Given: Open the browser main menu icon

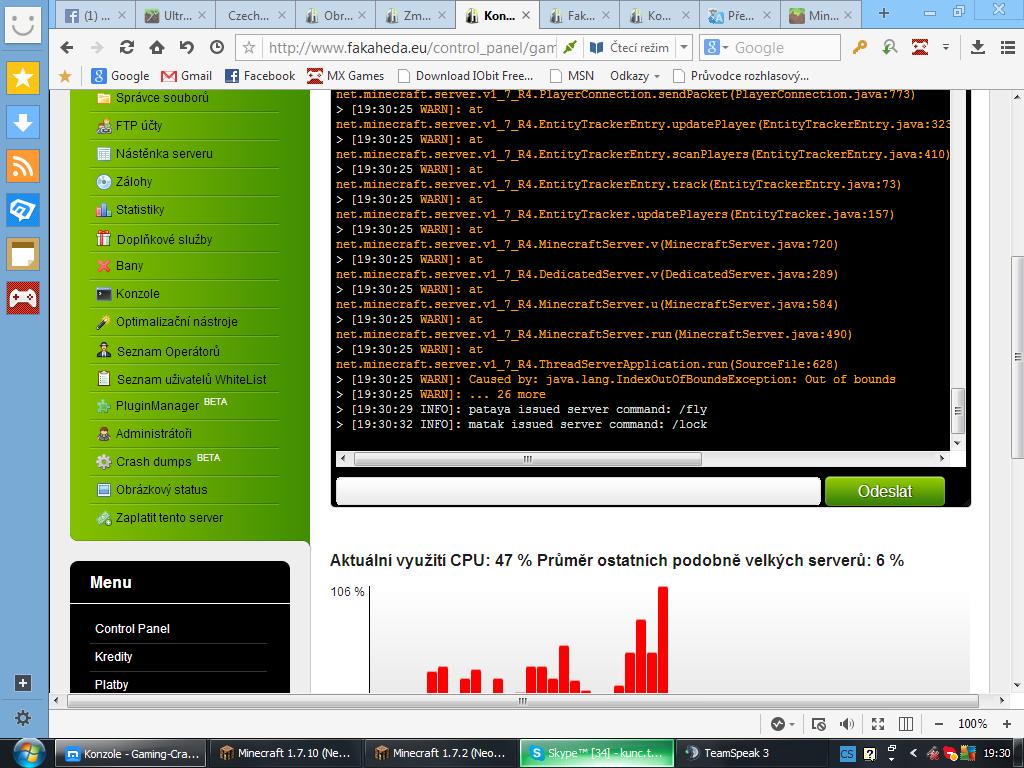Looking at the screenshot, I should 1008,47.
